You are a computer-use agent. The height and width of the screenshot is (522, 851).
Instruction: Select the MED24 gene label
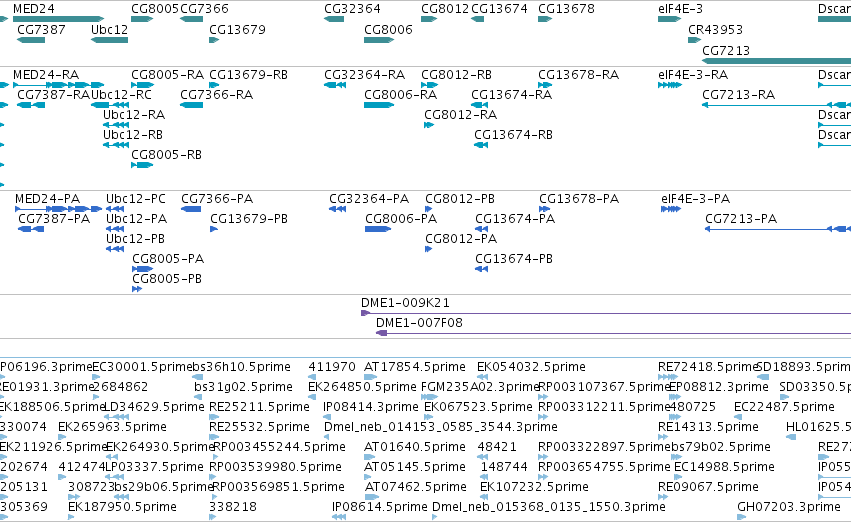(34, 9)
